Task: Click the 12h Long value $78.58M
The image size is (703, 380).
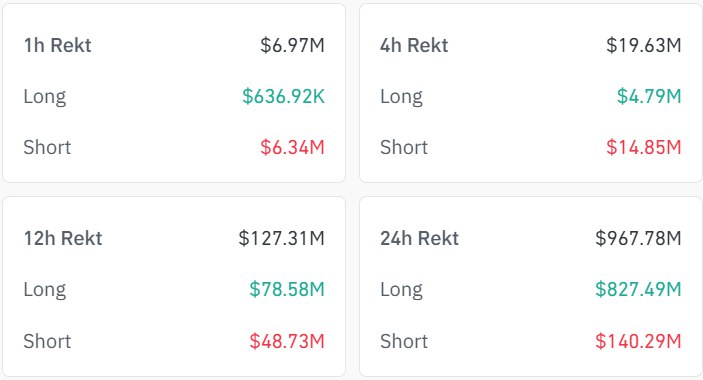Action: point(287,289)
